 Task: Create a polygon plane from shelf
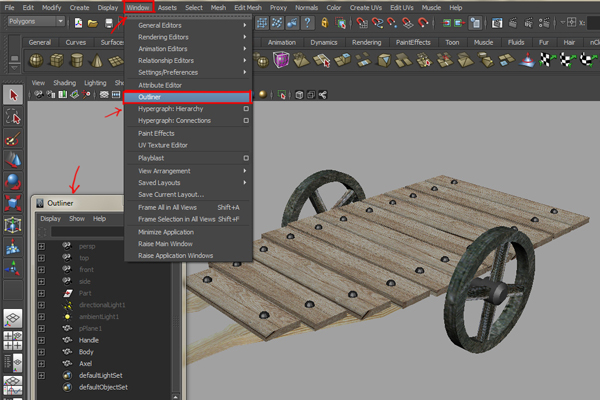tap(116, 60)
